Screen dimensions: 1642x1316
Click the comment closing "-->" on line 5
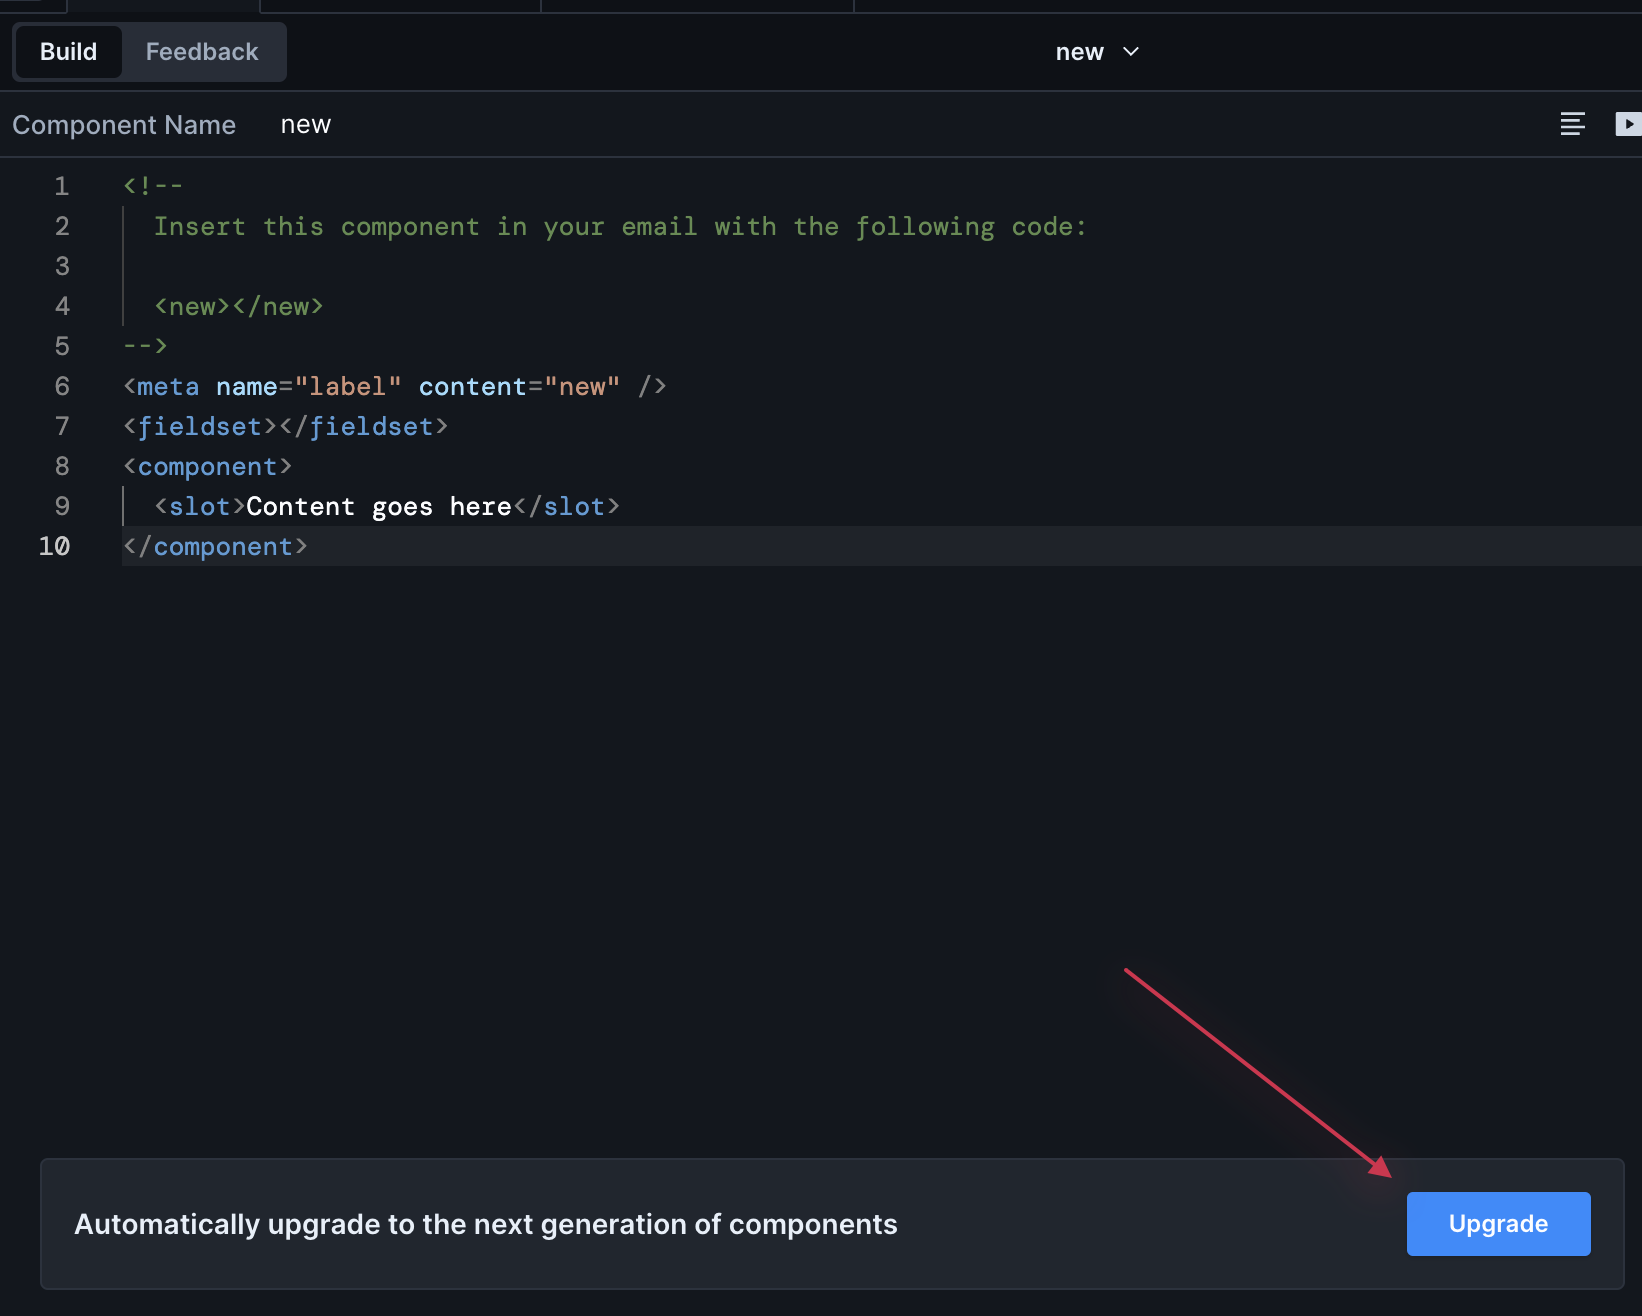click(145, 347)
